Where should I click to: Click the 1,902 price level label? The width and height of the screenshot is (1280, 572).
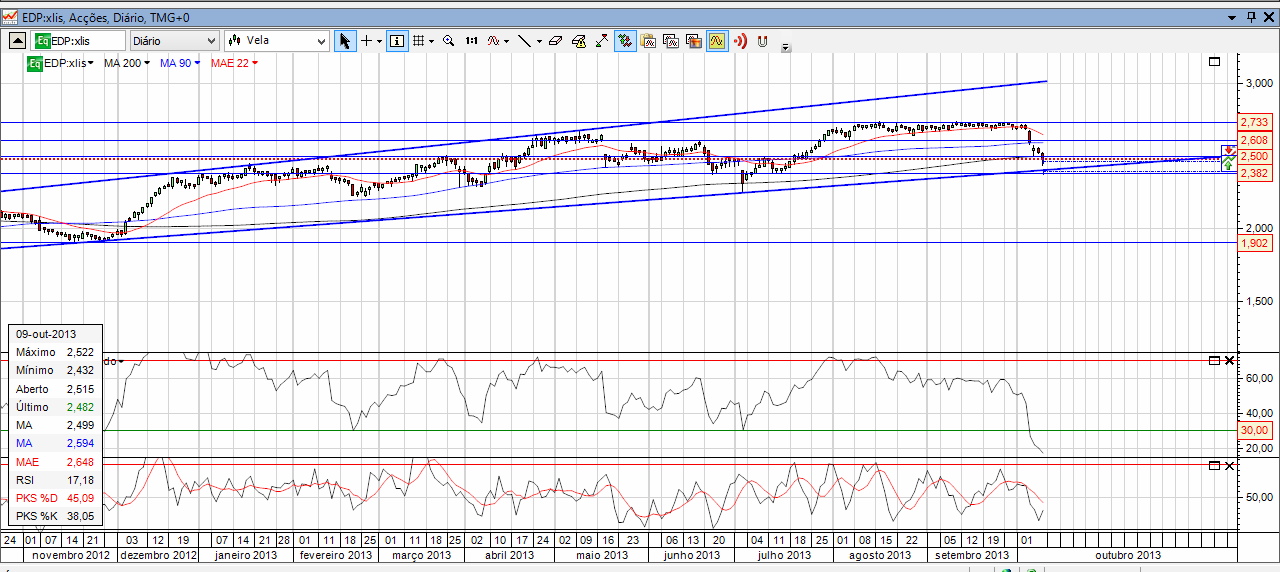coord(1254,242)
